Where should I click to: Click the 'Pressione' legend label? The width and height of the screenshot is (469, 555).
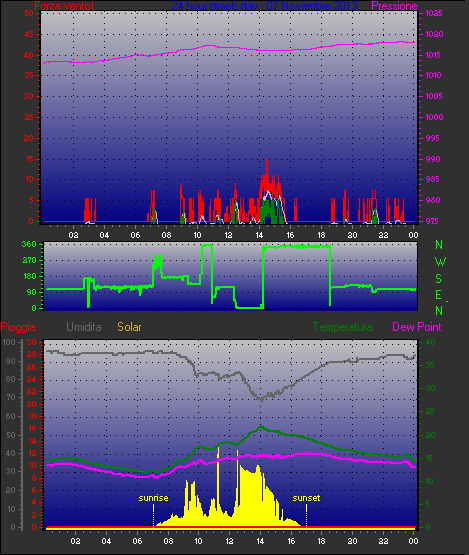(394, 6)
